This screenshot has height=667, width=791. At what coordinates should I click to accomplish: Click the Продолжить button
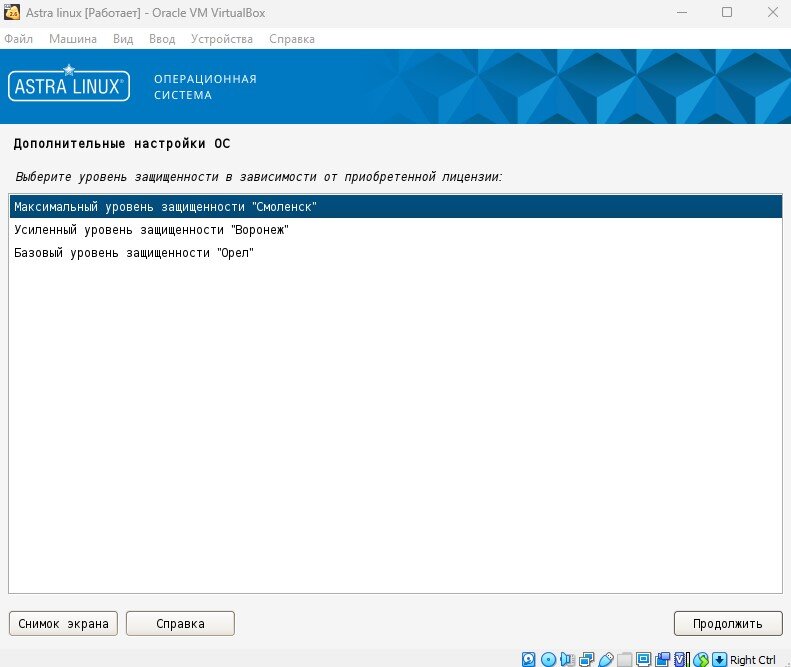pyautogui.click(x=727, y=624)
